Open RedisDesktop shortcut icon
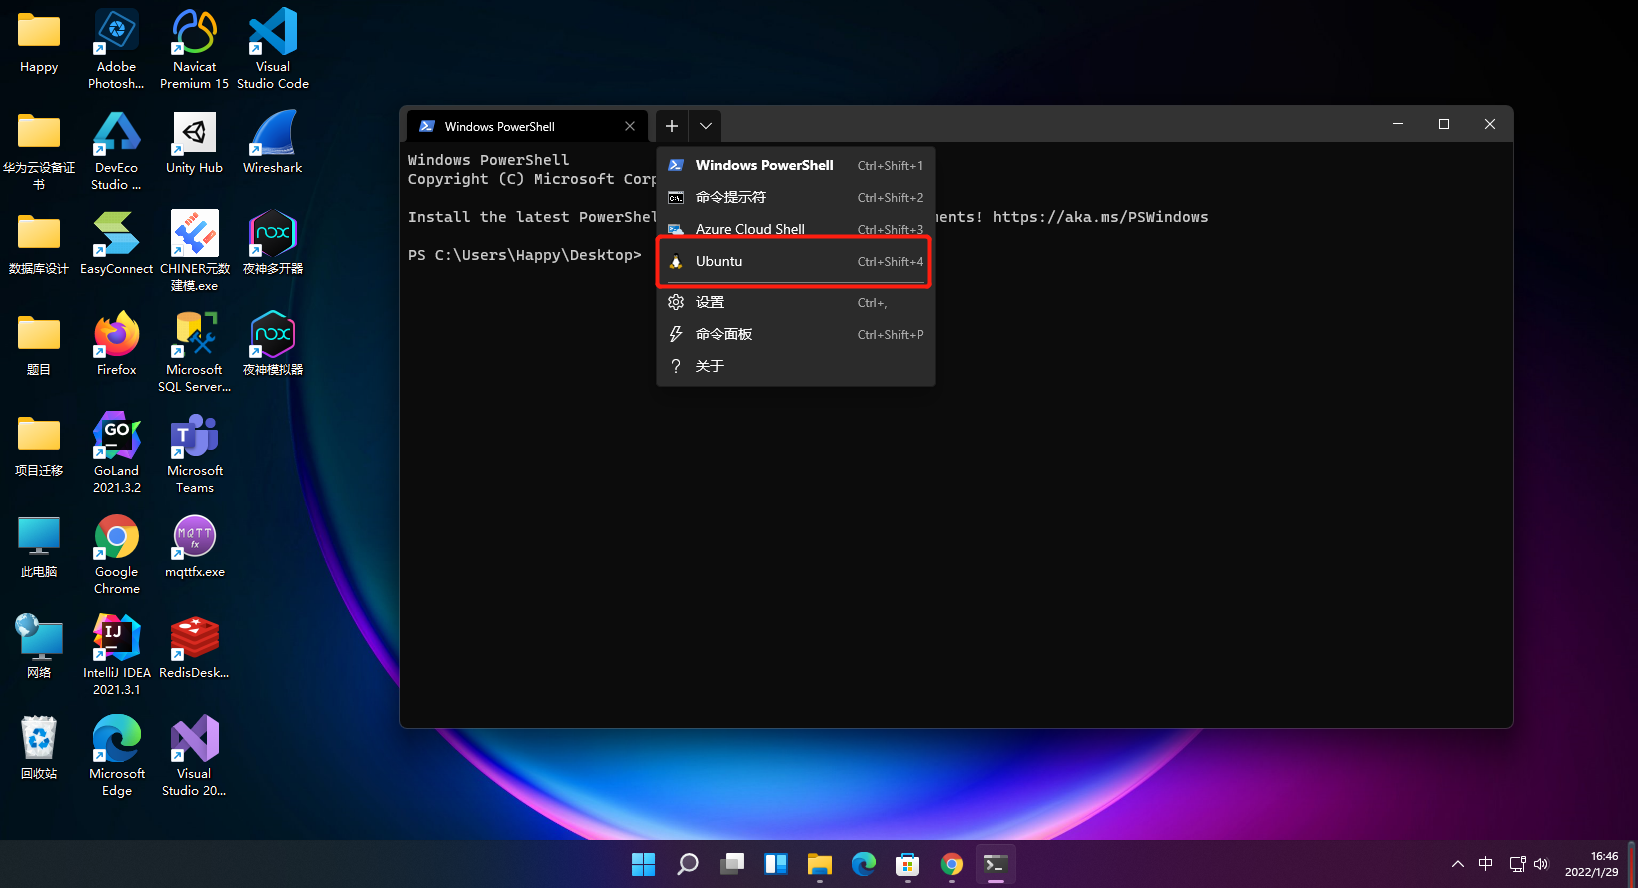 coord(194,647)
